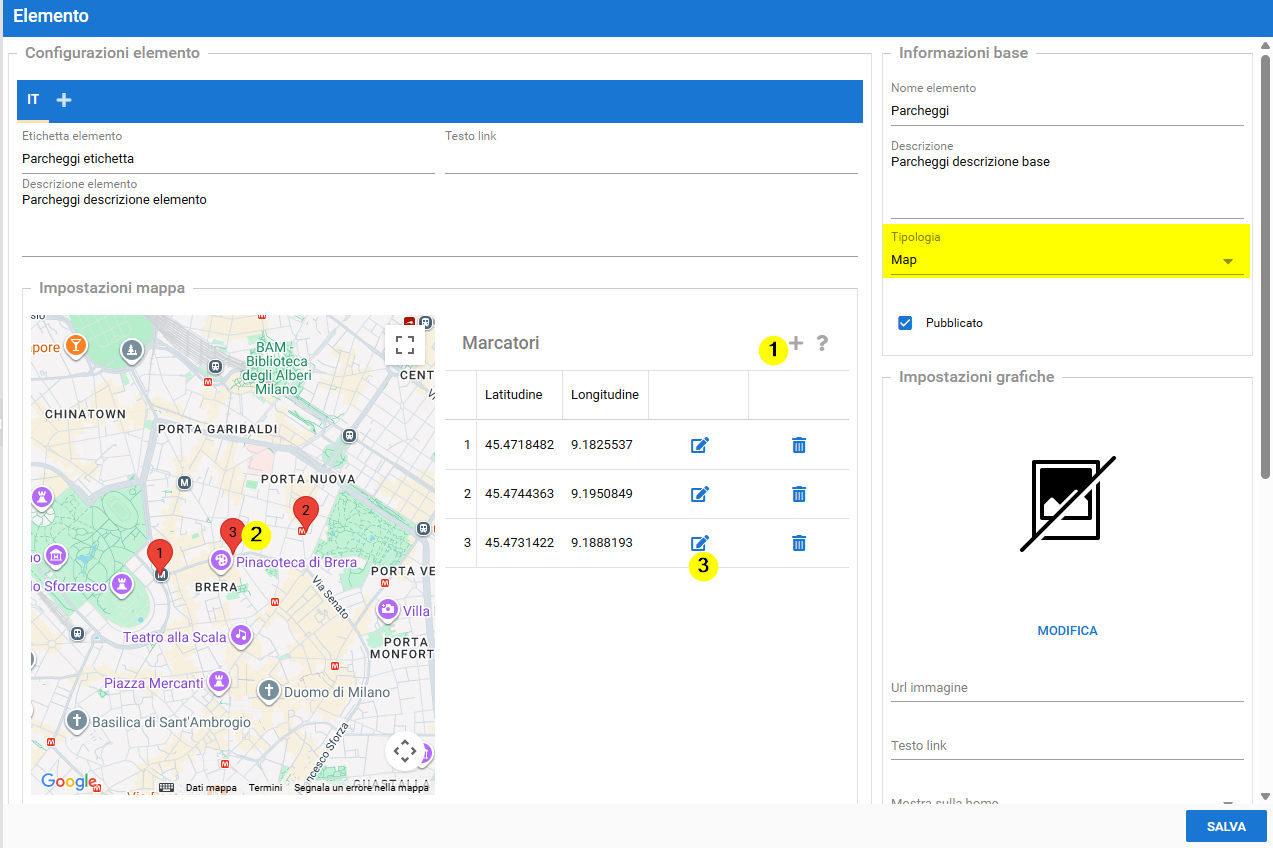Edit marker 2 coordinates
1273x848 pixels.
click(700, 494)
